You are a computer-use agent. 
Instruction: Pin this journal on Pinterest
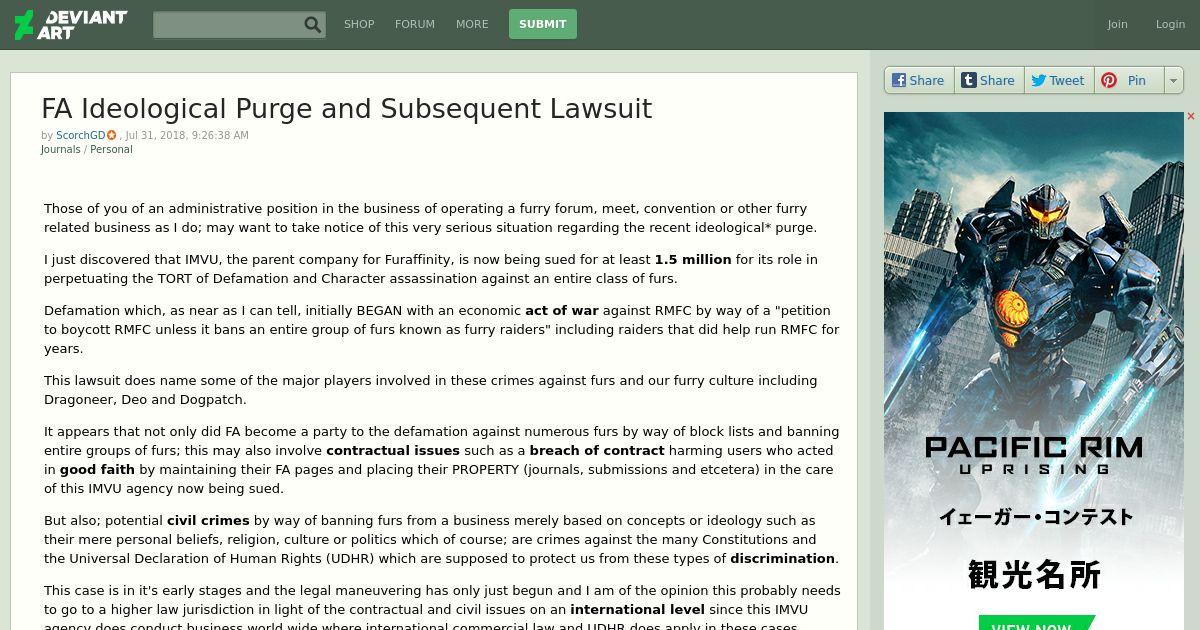(1128, 80)
